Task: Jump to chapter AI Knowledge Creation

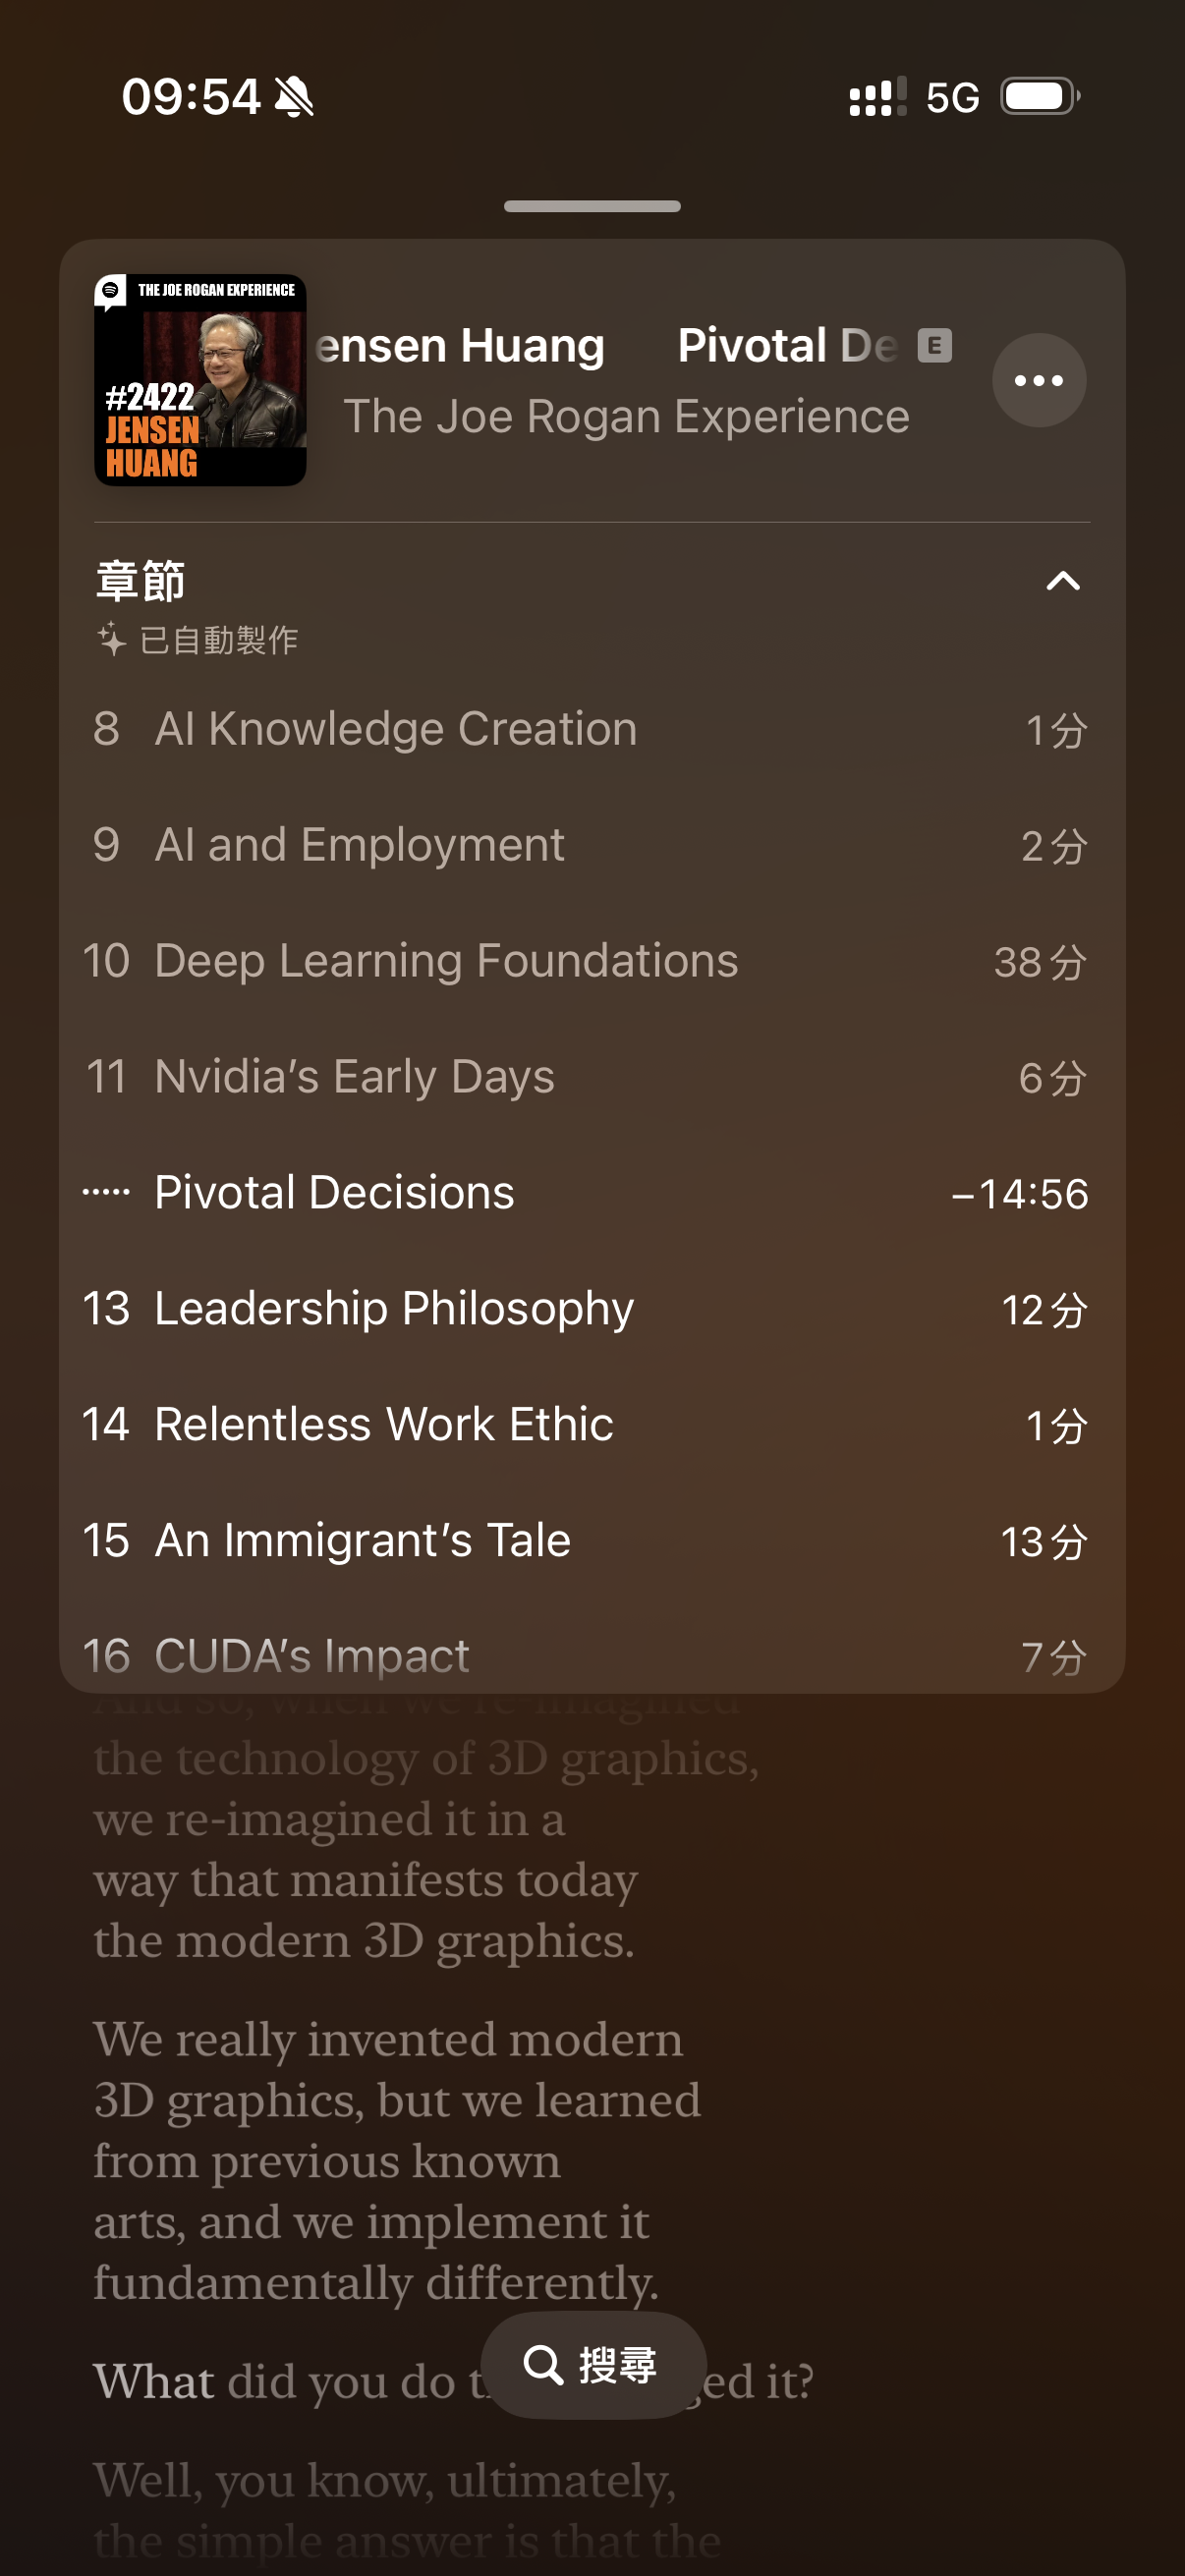Action: 395,729
